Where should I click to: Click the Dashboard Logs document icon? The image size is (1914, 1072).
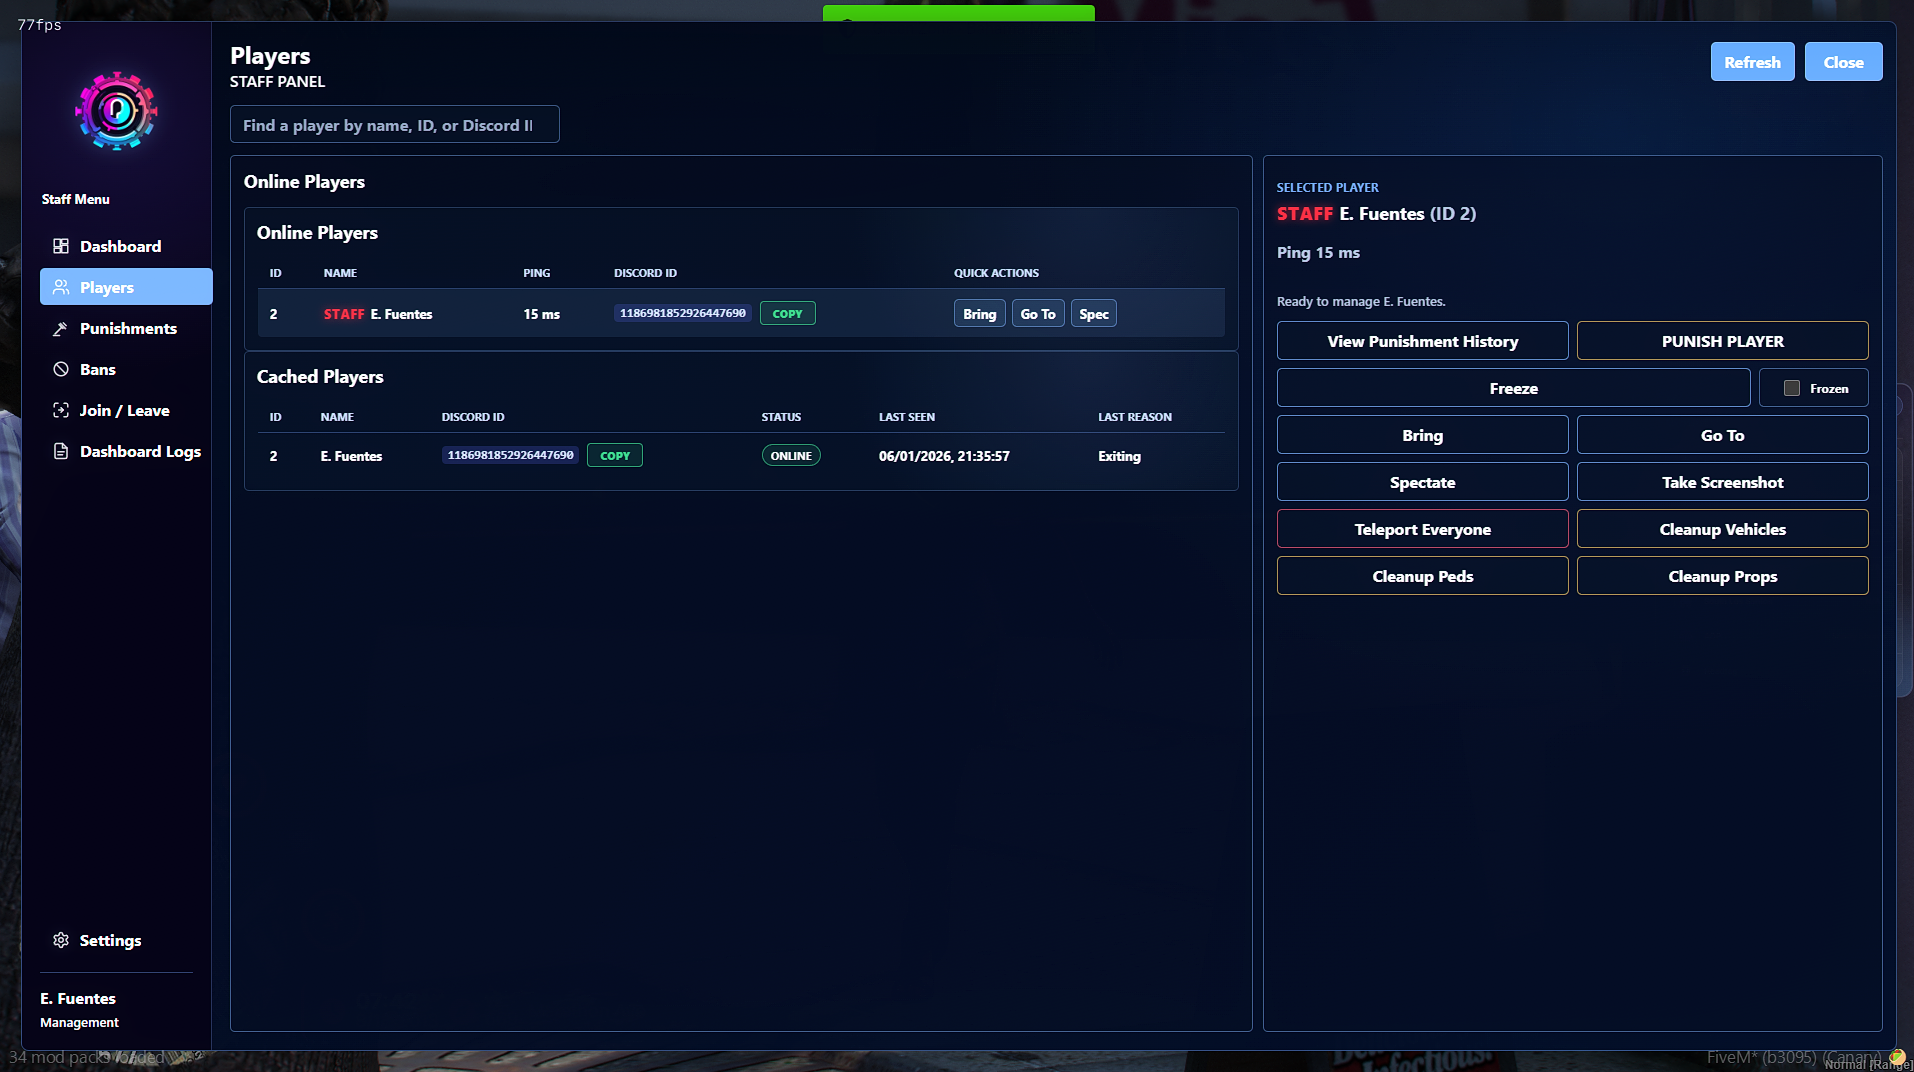61,451
